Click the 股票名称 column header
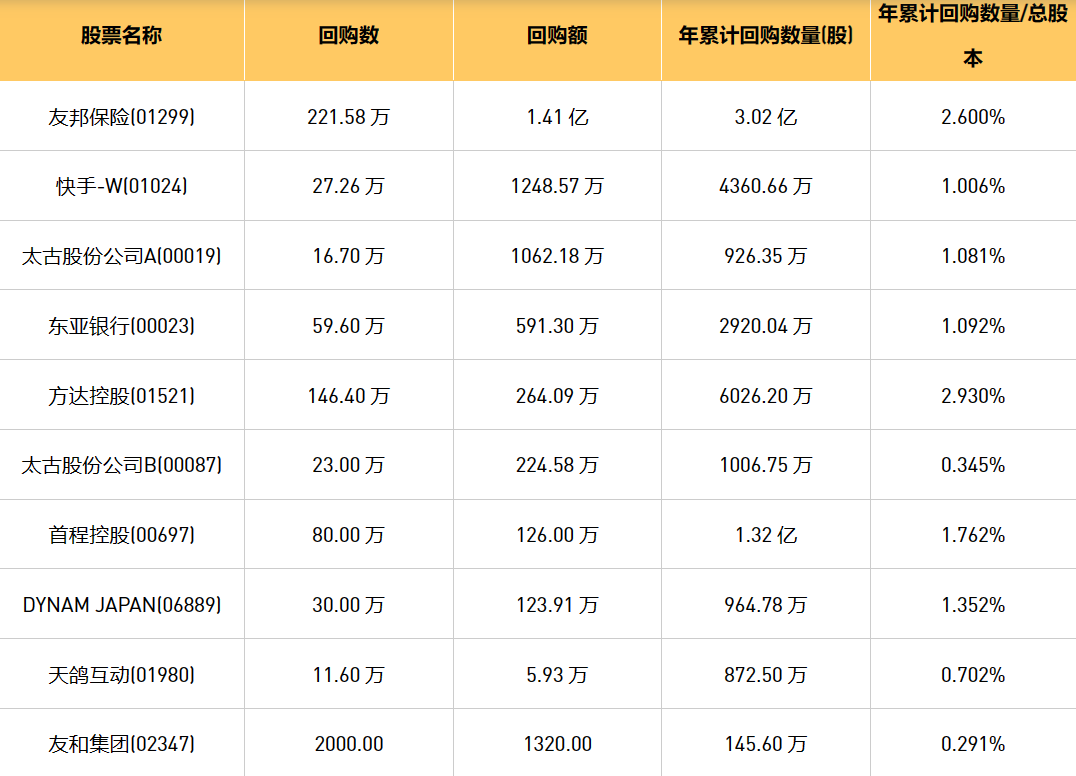This screenshot has height=776, width=1076. pyautogui.click(x=121, y=36)
